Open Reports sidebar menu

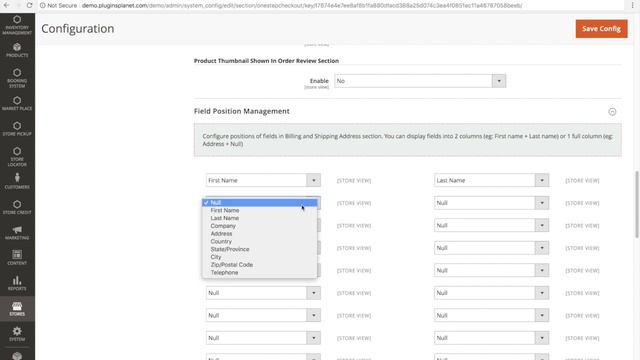click(17, 283)
